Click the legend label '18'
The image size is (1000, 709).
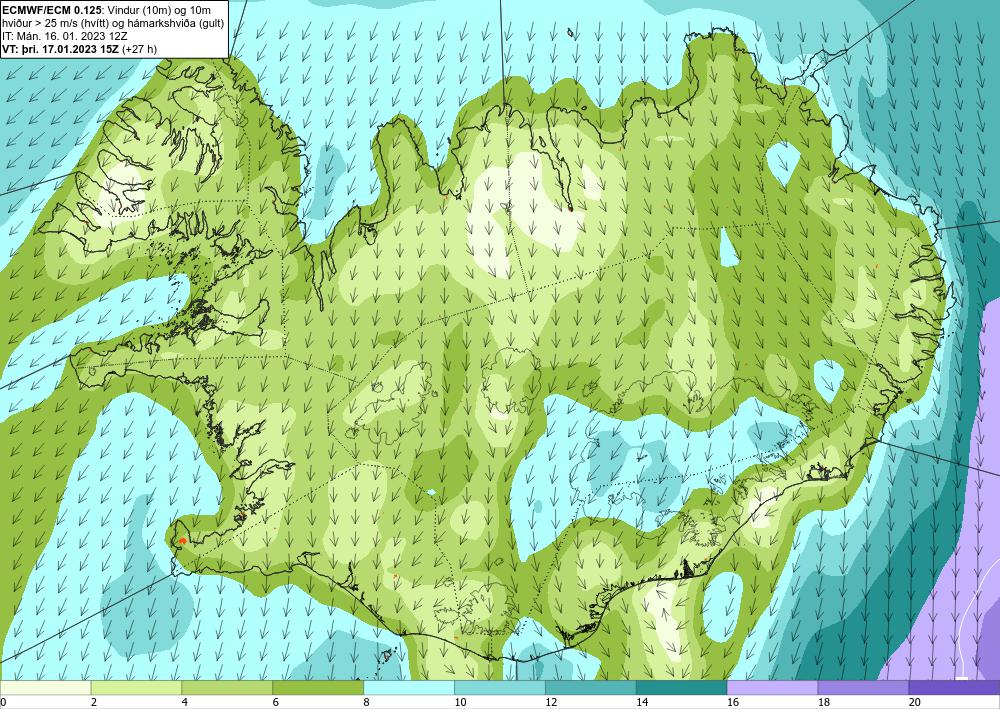[x=824, y=703]
